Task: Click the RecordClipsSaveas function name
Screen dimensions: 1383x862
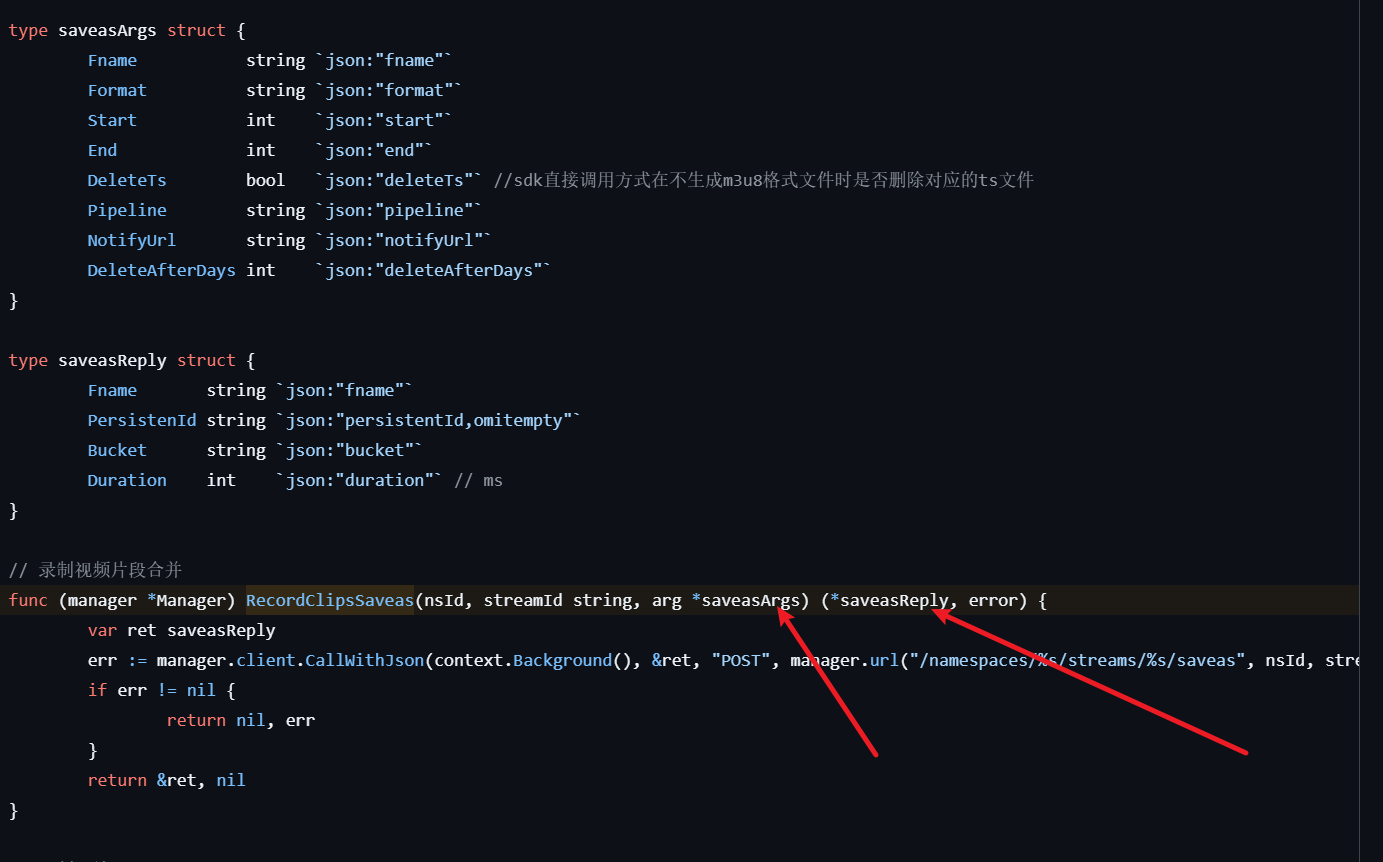Action: pyautogui.click(x=330, y=600)
